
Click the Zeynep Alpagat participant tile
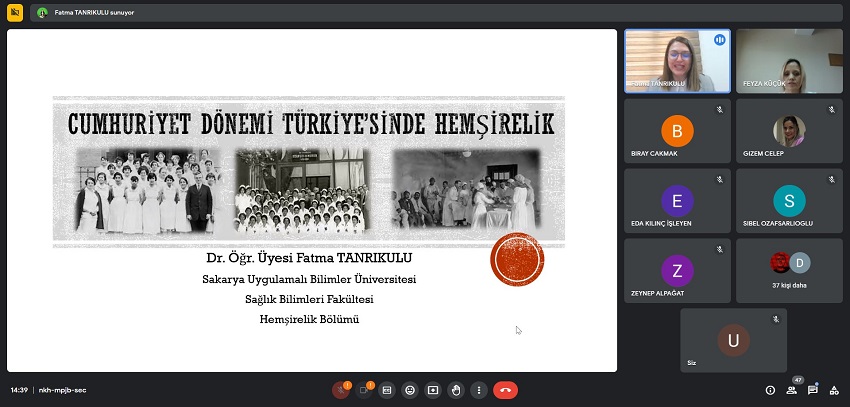pos(677,270)
